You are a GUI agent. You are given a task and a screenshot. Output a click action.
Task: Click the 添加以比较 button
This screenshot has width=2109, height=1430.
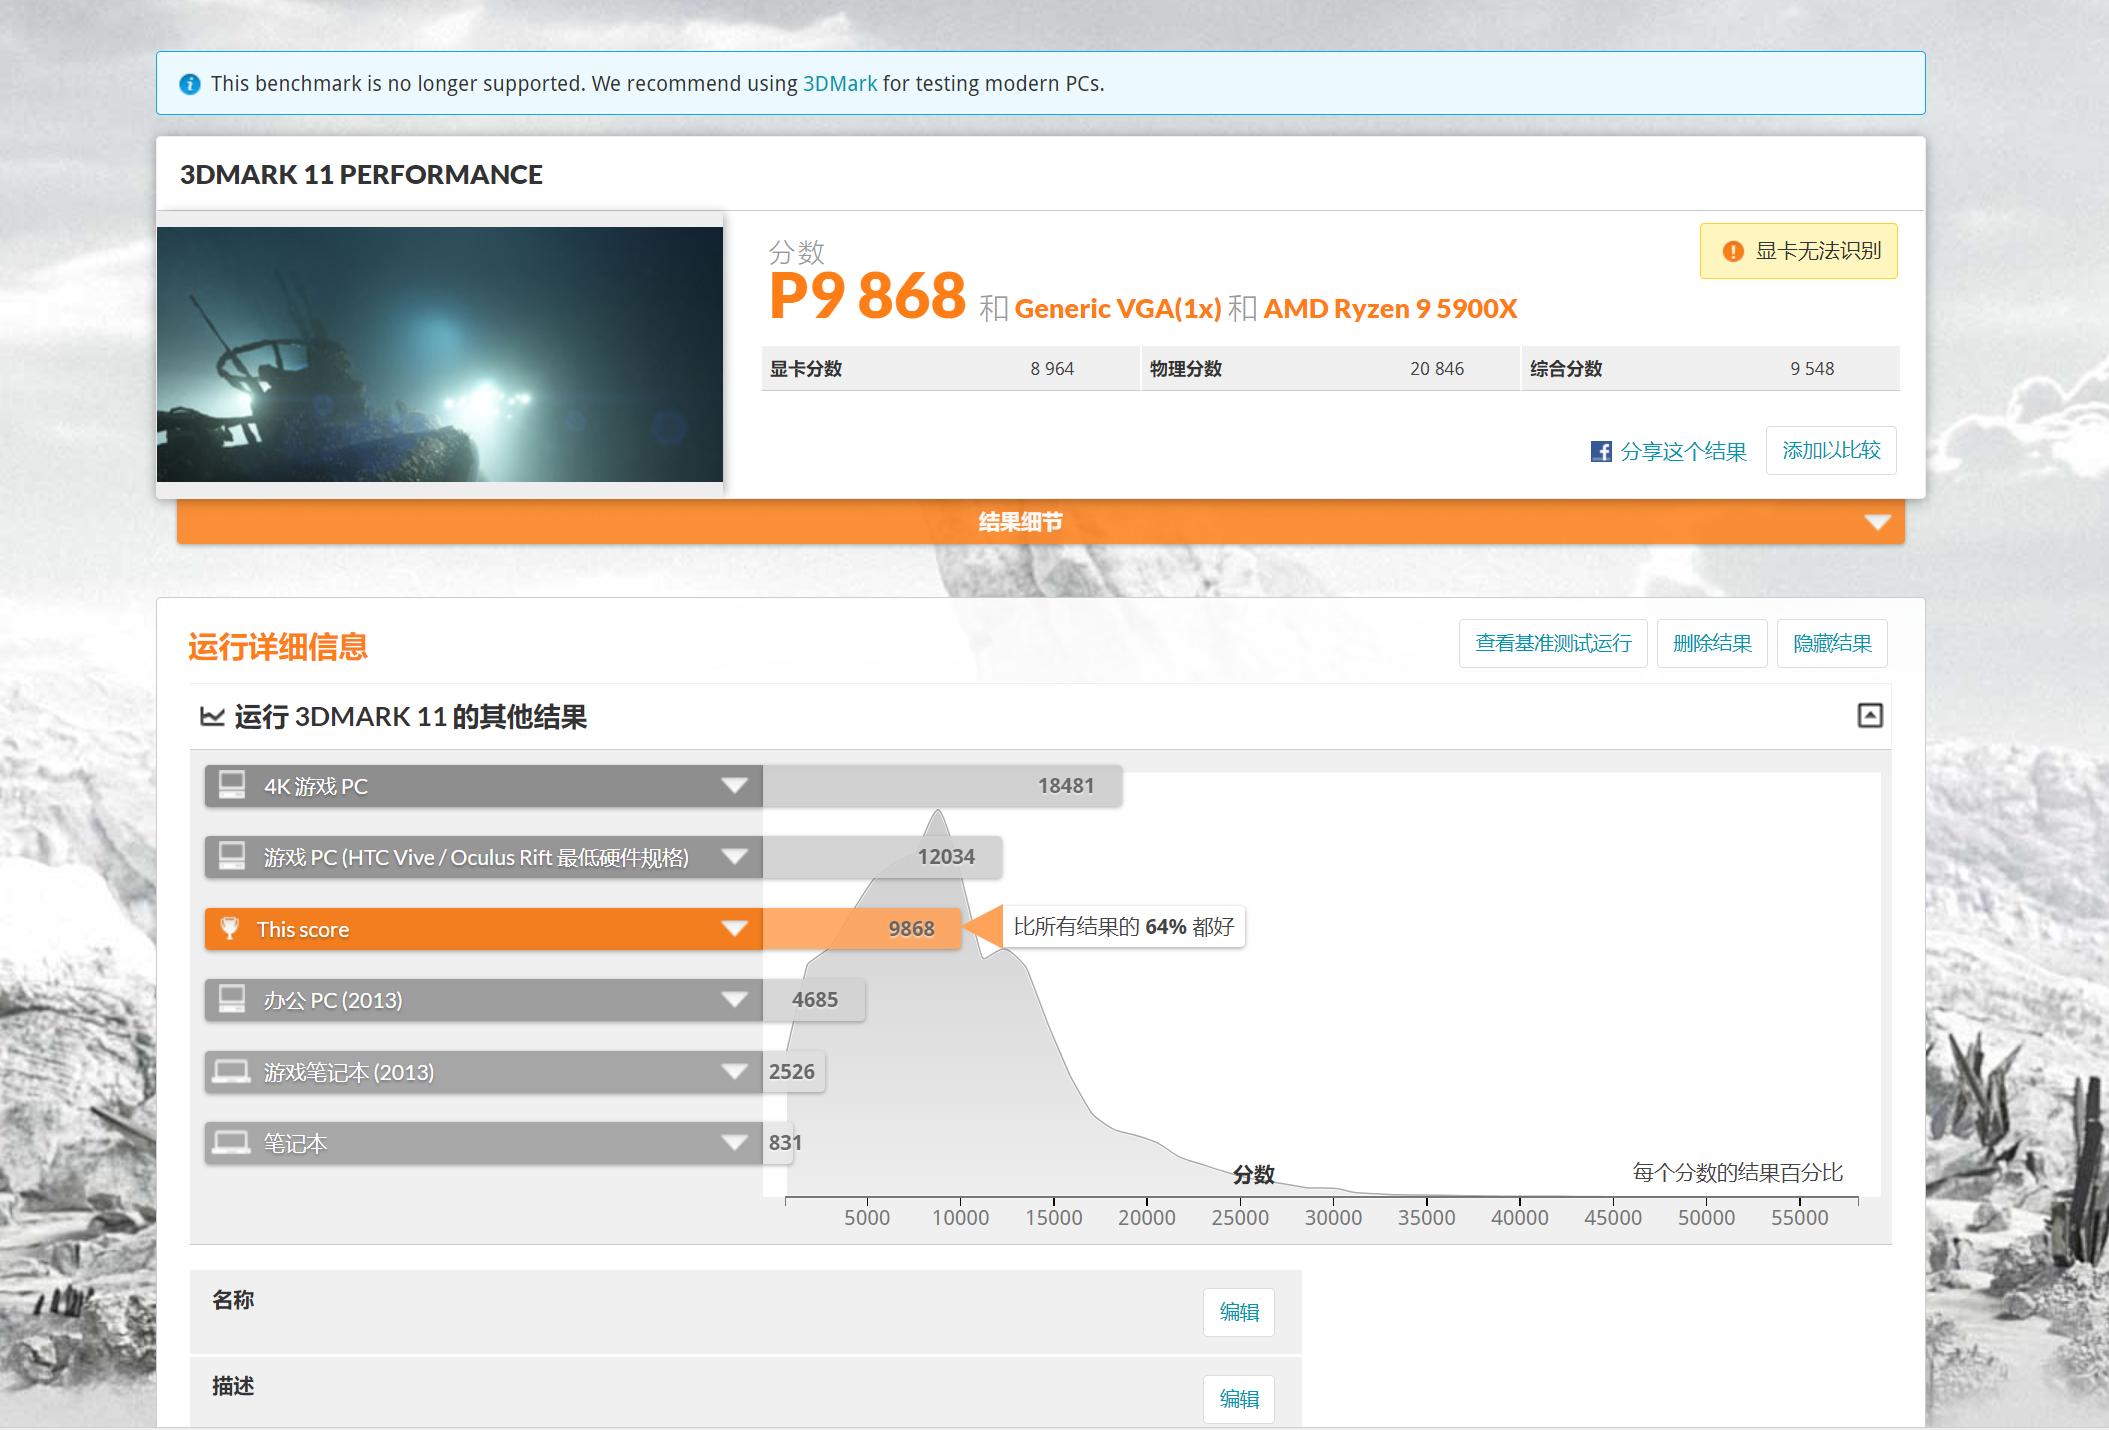(x=1830, y=451)
